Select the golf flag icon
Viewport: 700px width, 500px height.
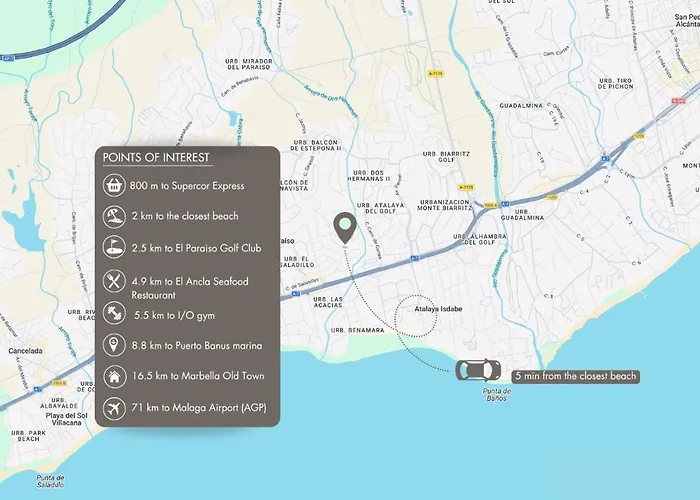[114, 247]
